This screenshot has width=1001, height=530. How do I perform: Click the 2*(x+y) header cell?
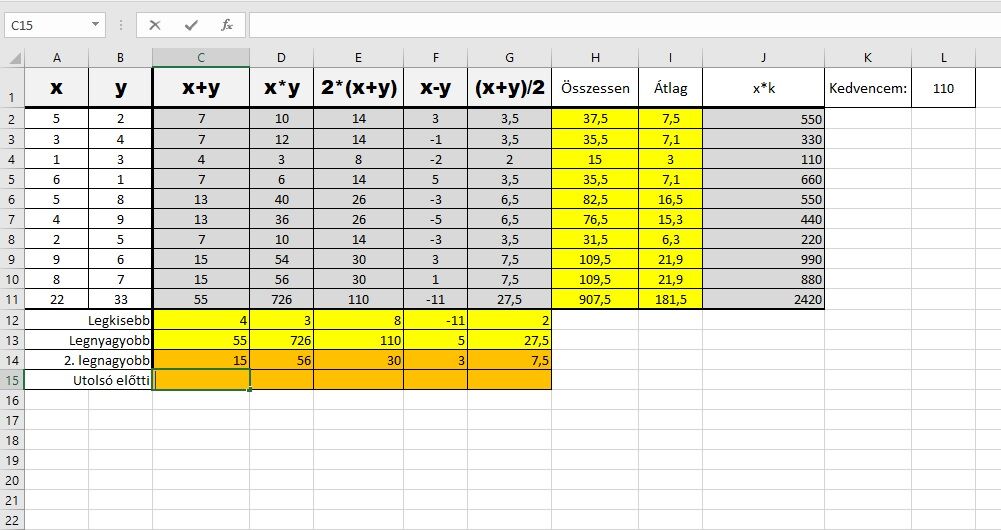(x=358, y=88)
